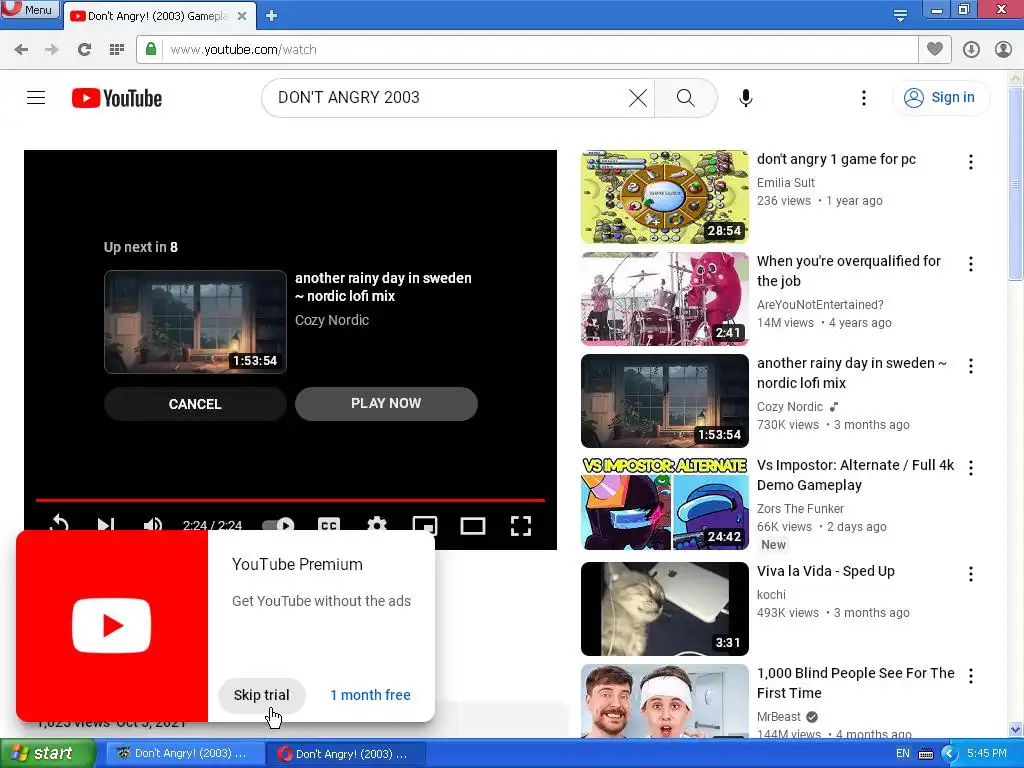
Task: Skip the YouTube Premium trial
Action: tap(261, 695)
